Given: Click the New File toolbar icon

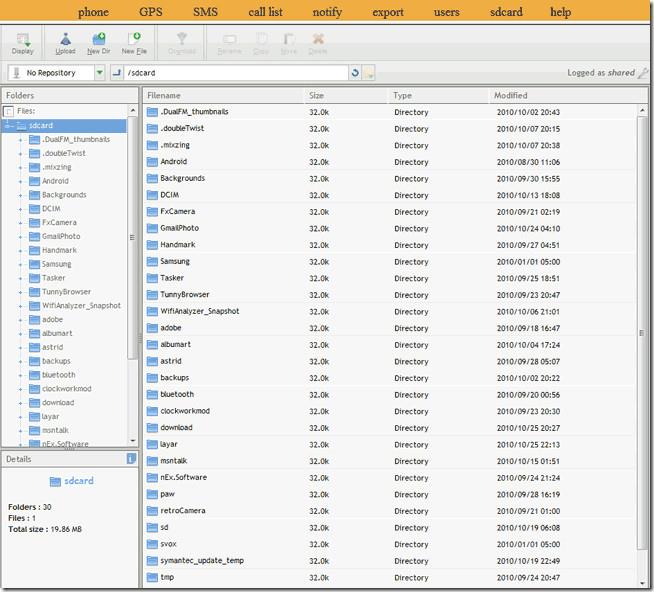Looking at the screenshot, I should click(x=134, y=43).
